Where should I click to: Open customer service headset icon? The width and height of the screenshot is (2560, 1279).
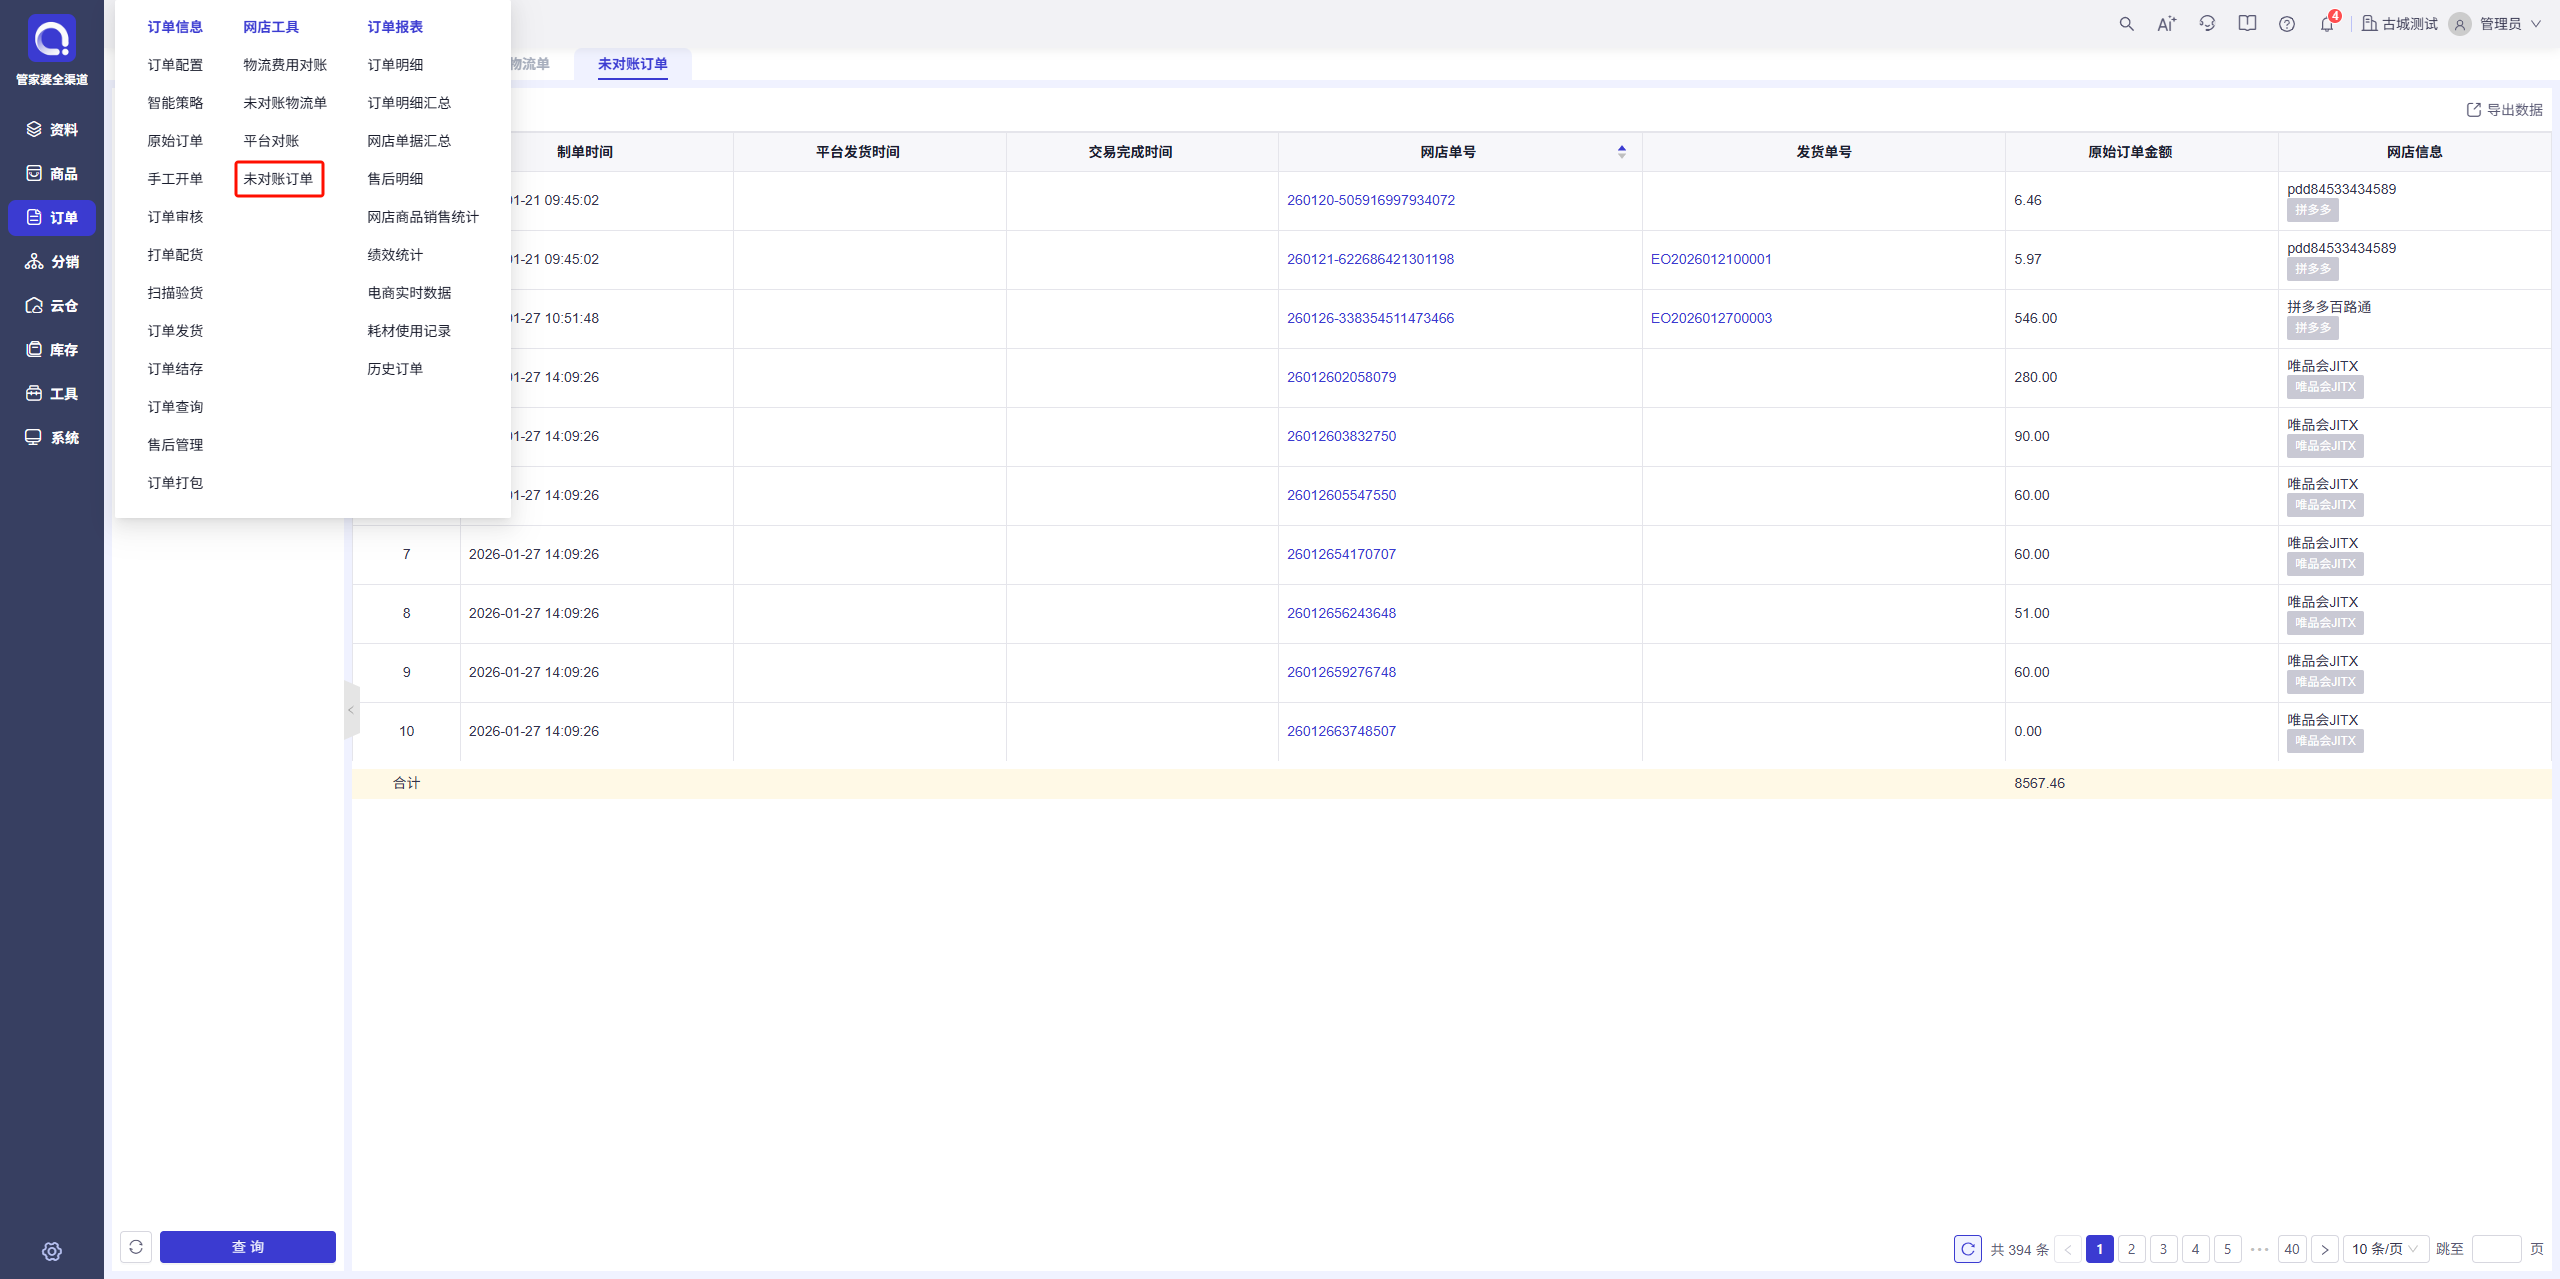point(2207,24)
